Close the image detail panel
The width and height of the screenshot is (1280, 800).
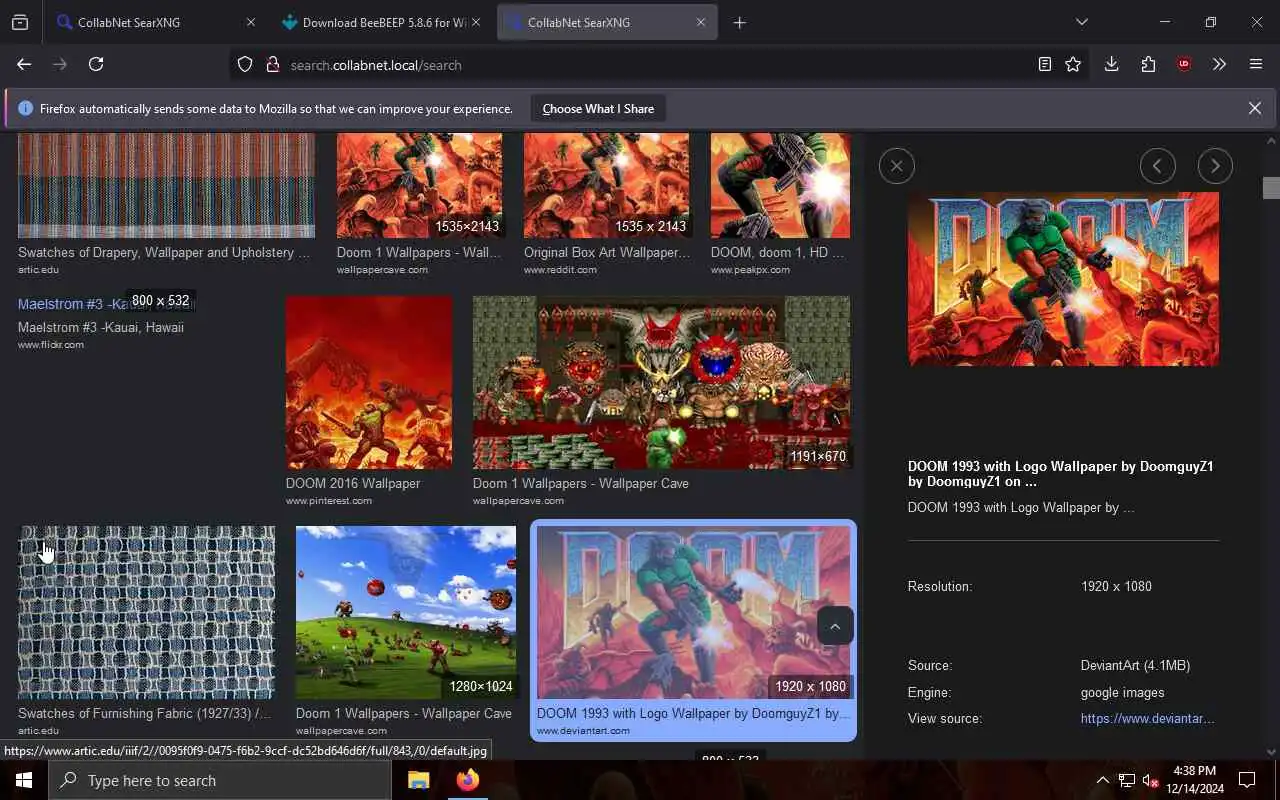(x=897, y=166)
